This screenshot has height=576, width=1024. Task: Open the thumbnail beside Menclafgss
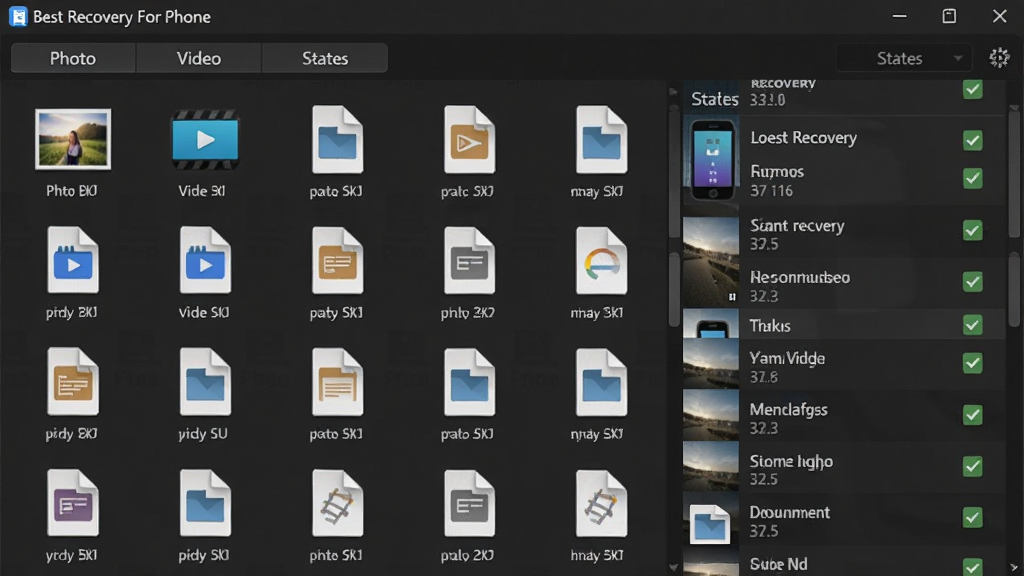coord(711,415)
